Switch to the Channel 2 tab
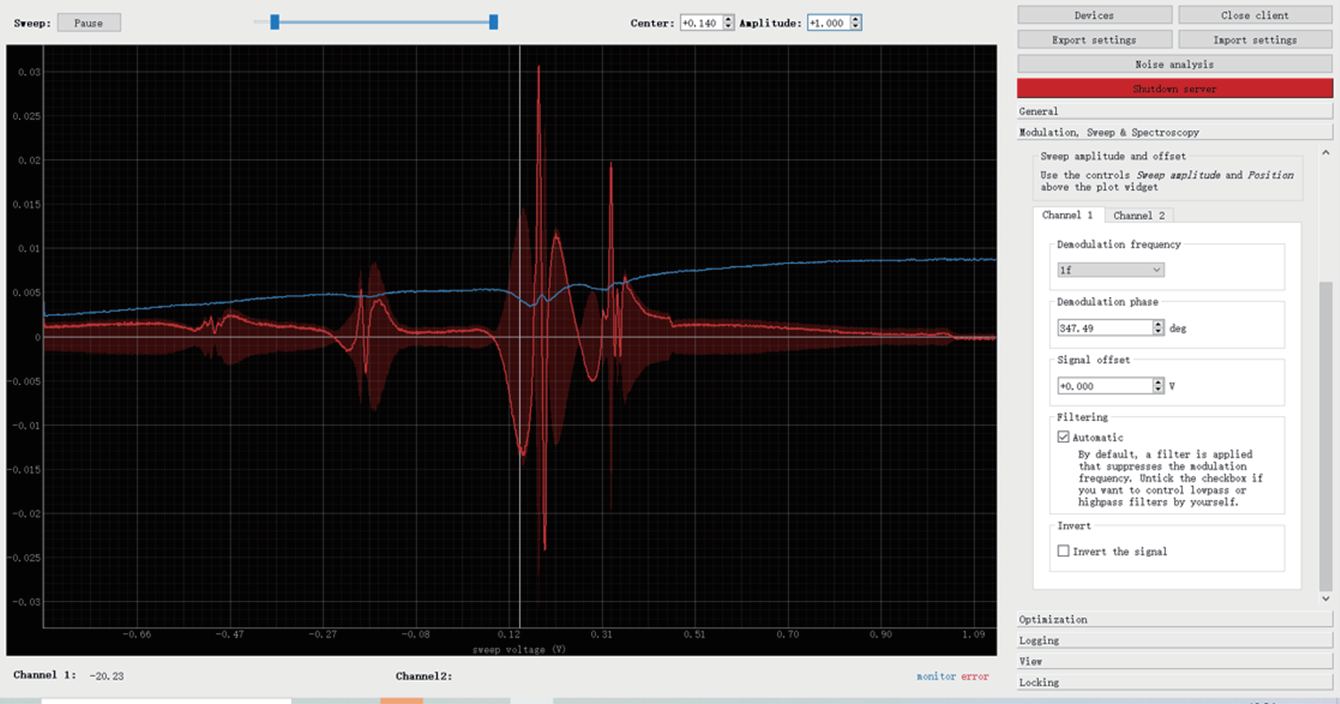 (x=1139, y=215)
